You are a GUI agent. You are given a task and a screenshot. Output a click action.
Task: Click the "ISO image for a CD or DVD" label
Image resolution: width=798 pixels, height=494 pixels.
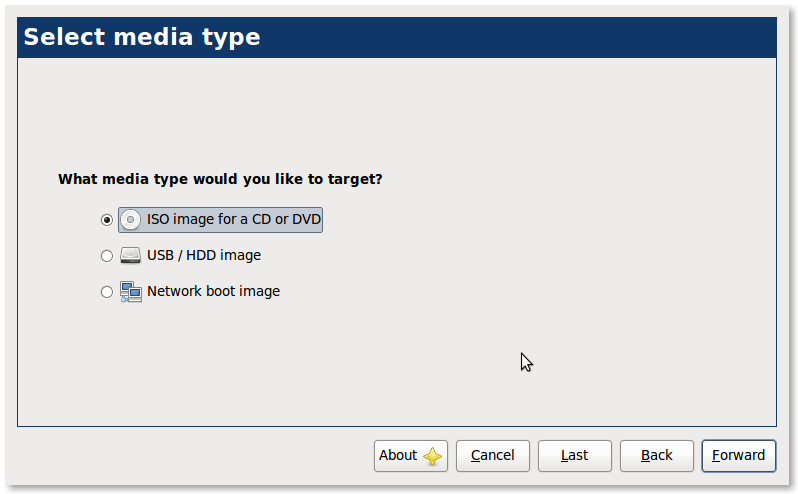(x=234, y=219)
